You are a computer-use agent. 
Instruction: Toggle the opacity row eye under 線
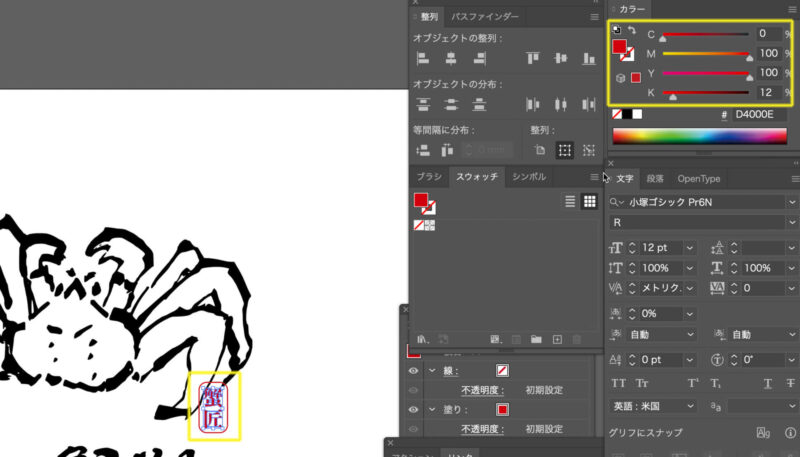click(x=413, y=390)
